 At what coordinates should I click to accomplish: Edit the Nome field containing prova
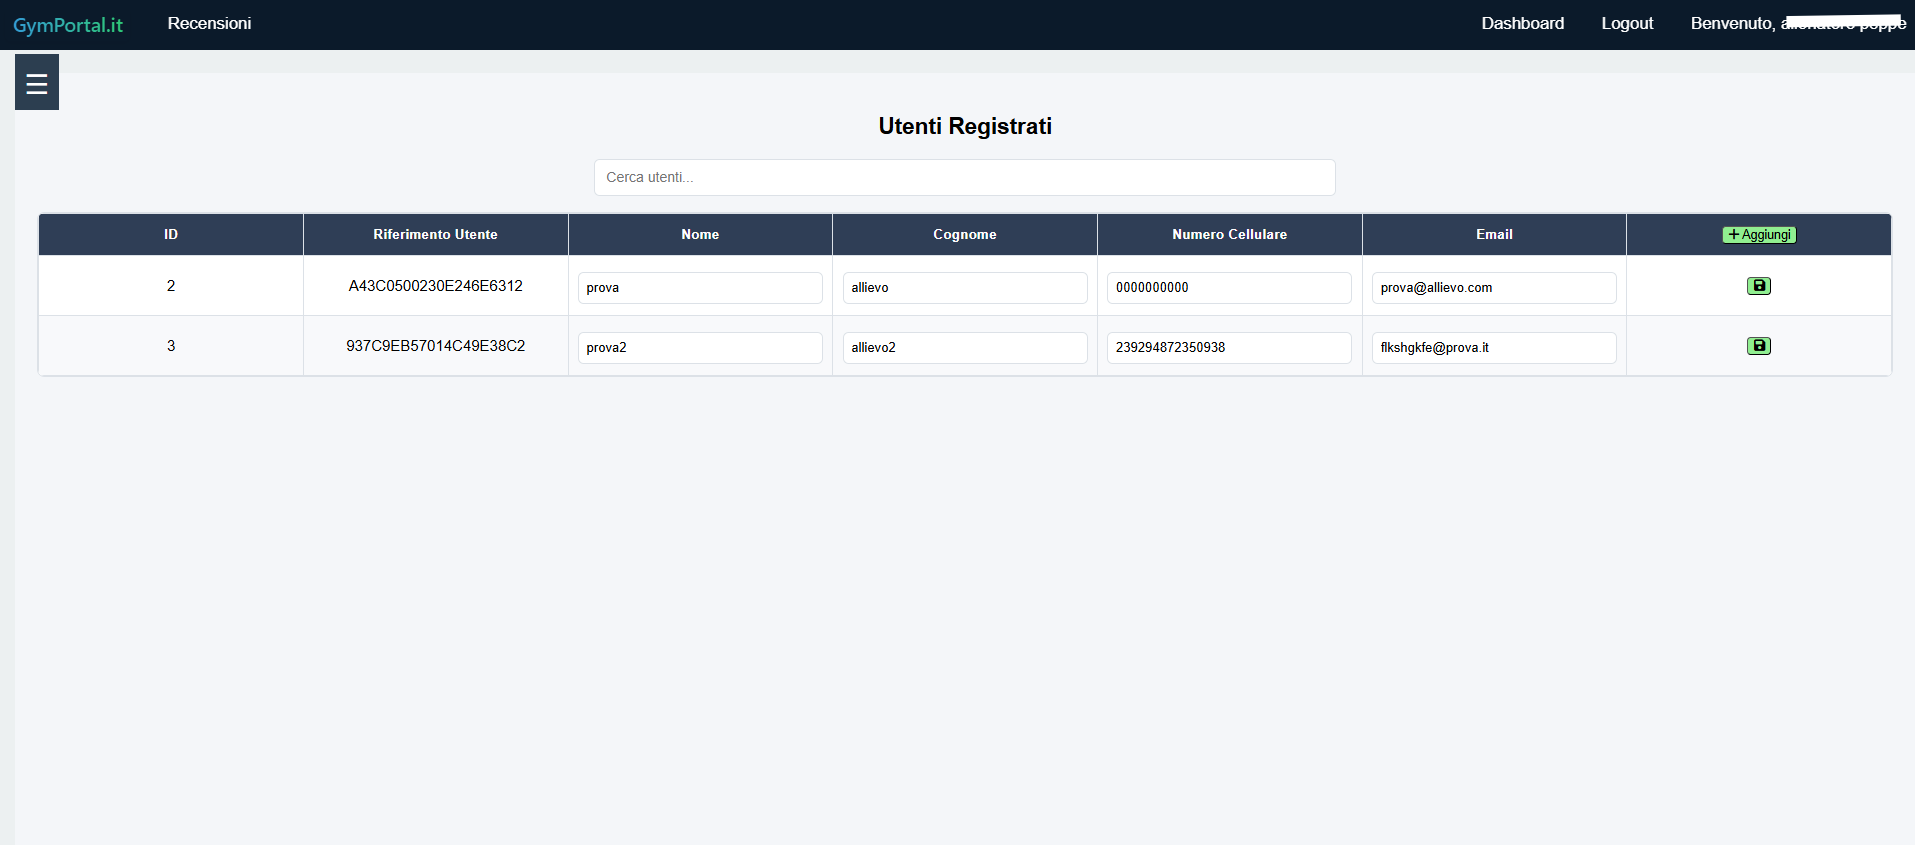pyautogui.click(x=699, y=288)
